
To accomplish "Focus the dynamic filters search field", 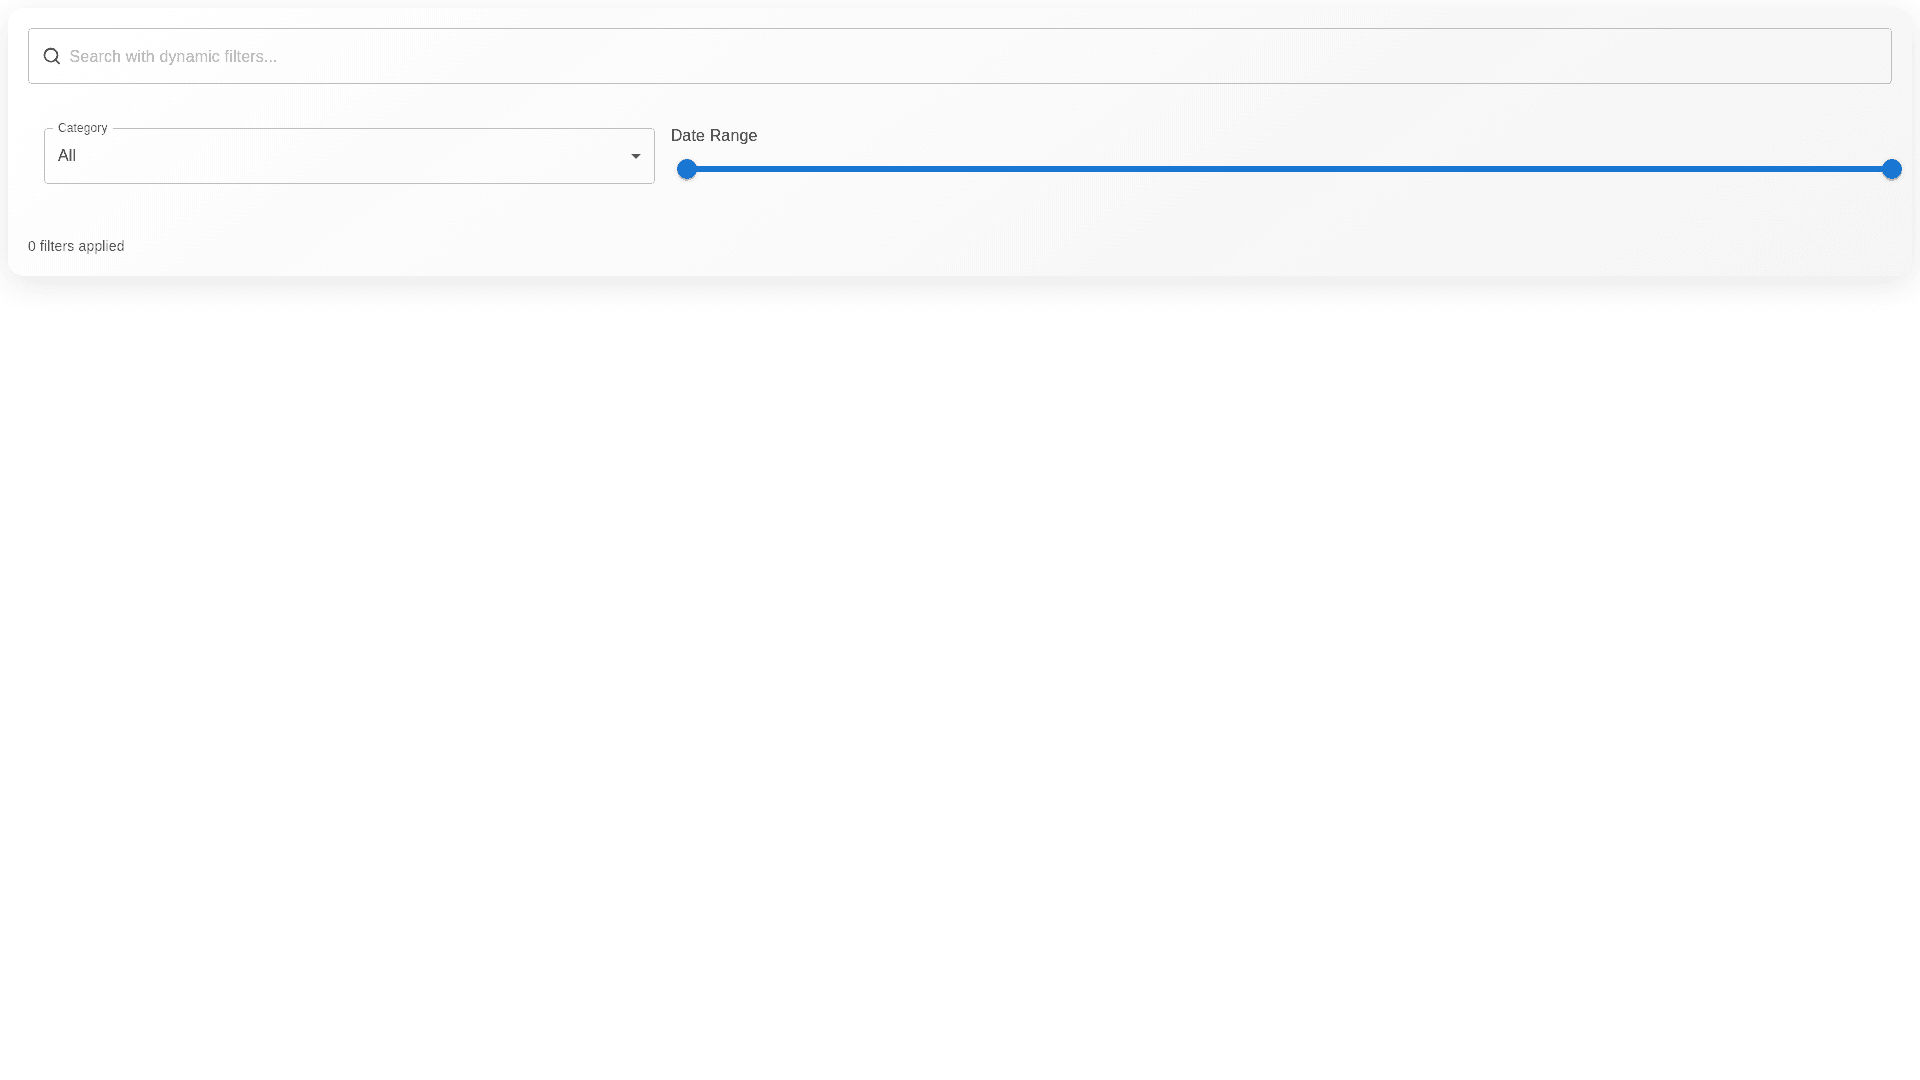I will 960,56.
